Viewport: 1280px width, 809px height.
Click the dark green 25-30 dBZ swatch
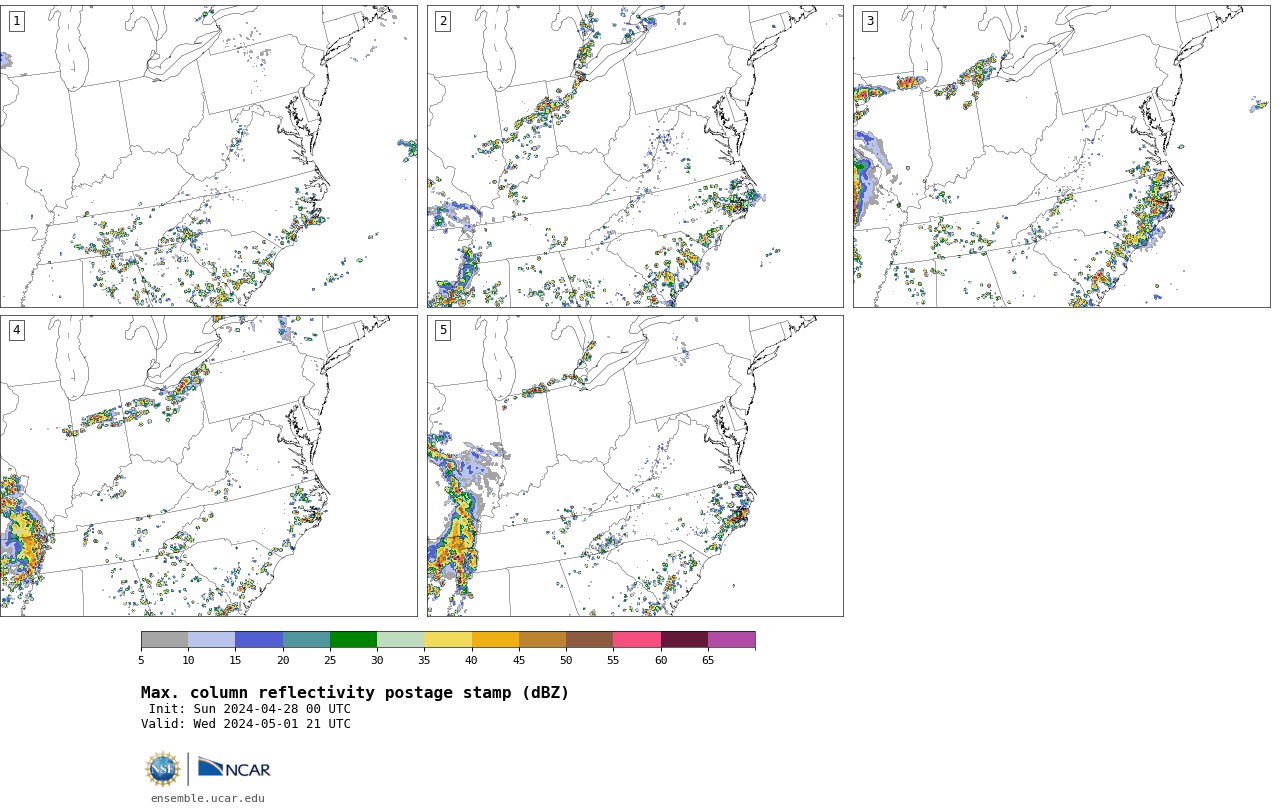pos(353,640)
